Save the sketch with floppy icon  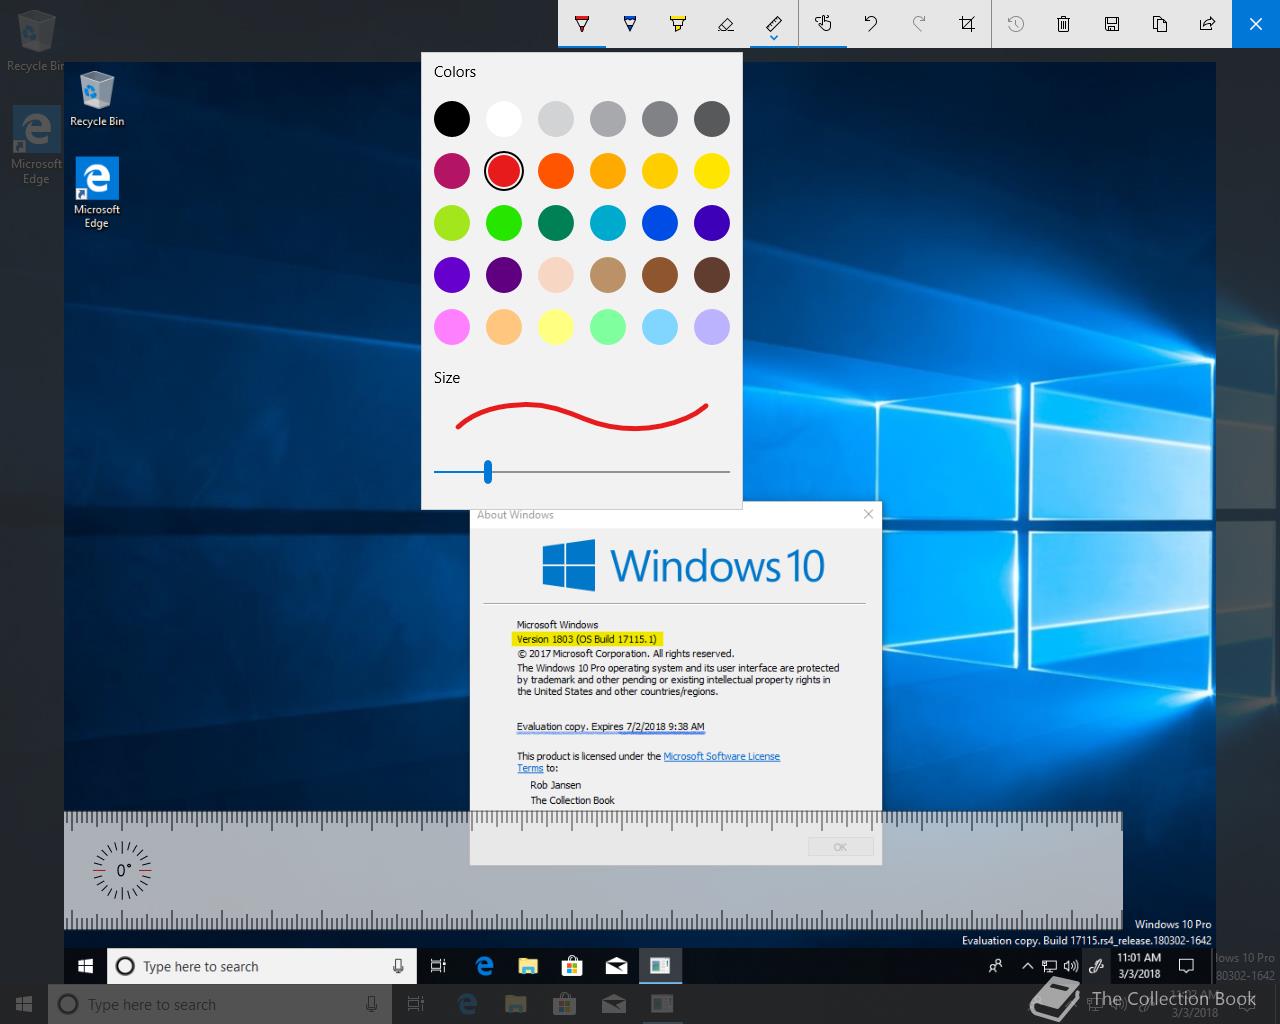pyautogui.click(x=1112, y=23)
